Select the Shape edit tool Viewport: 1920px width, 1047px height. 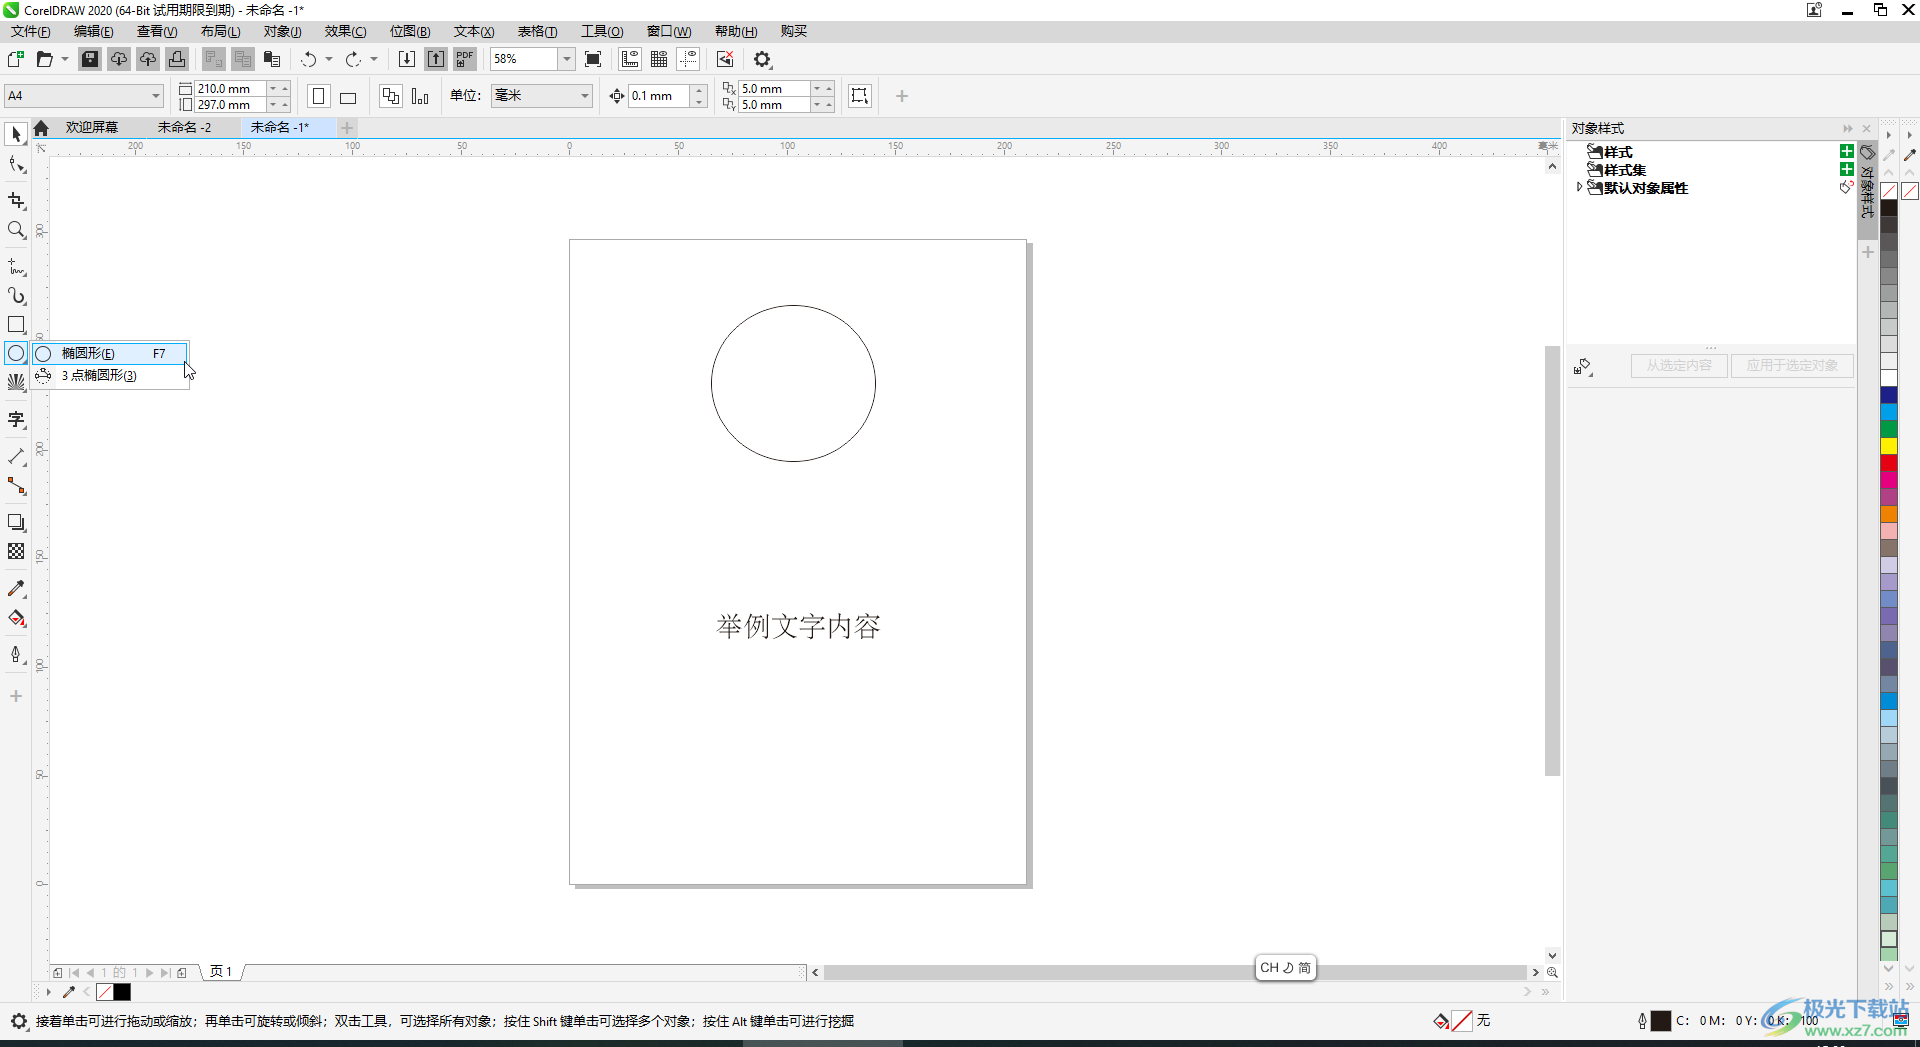pos(16,166)
